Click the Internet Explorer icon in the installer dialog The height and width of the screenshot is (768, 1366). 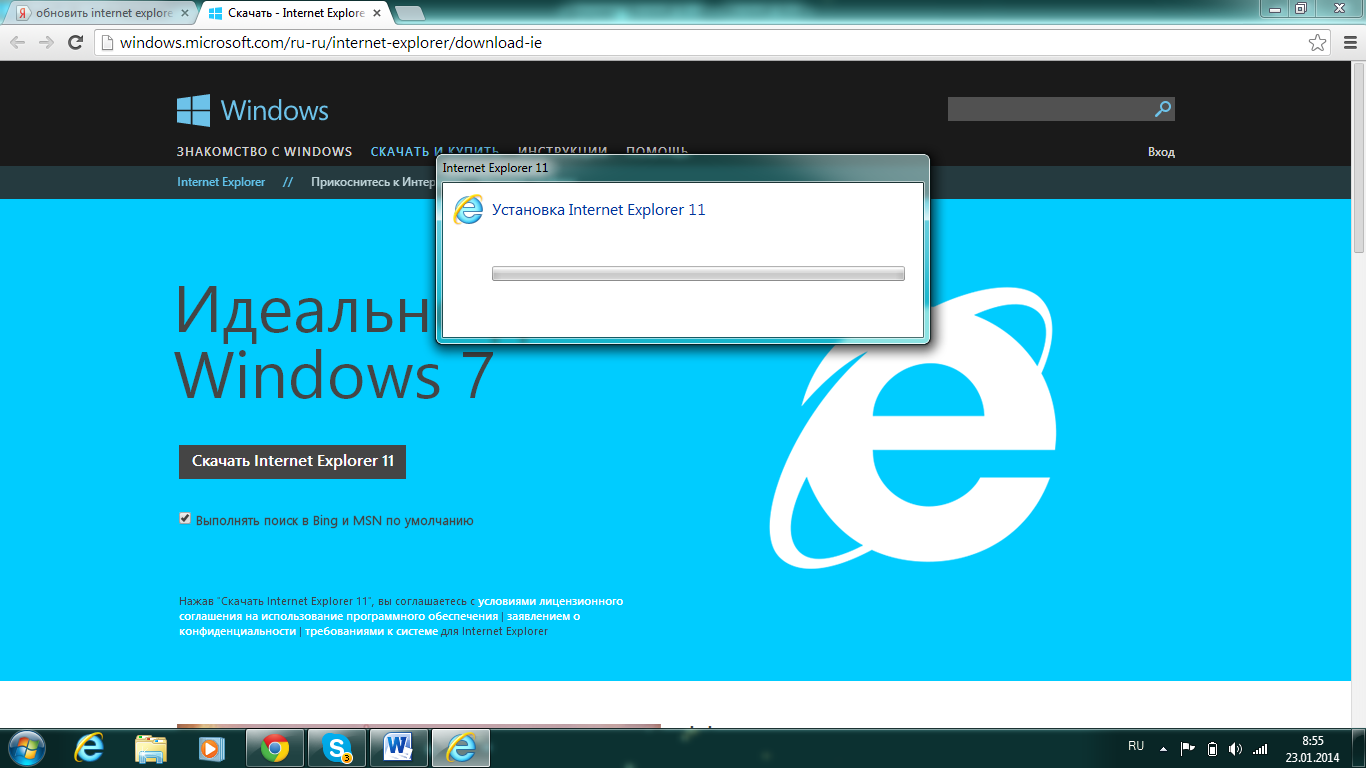coord(468,210)
